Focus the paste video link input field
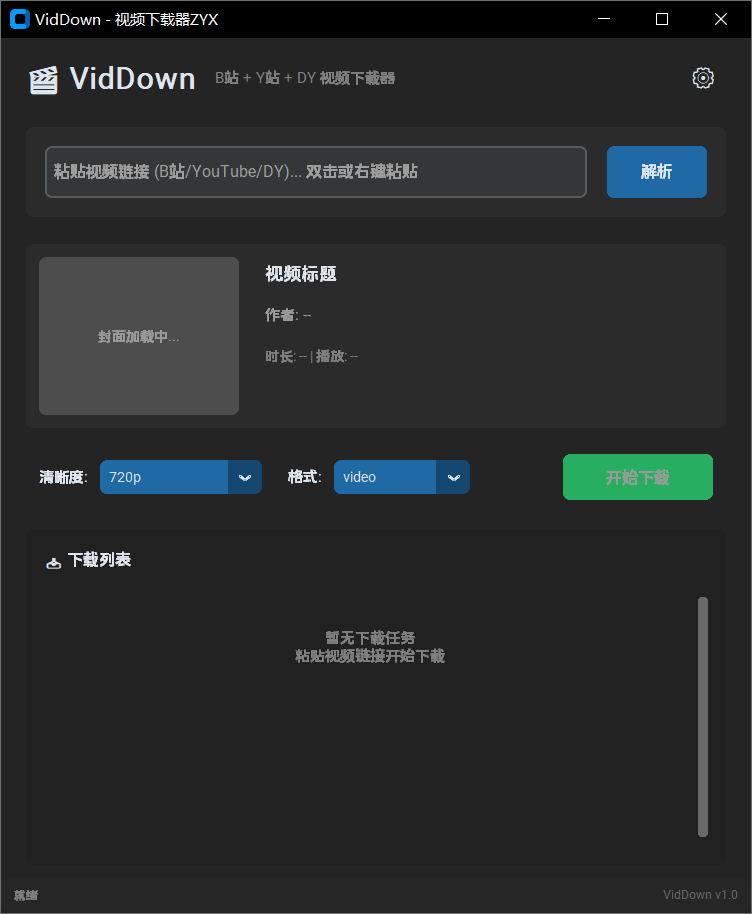 [315, 172]
